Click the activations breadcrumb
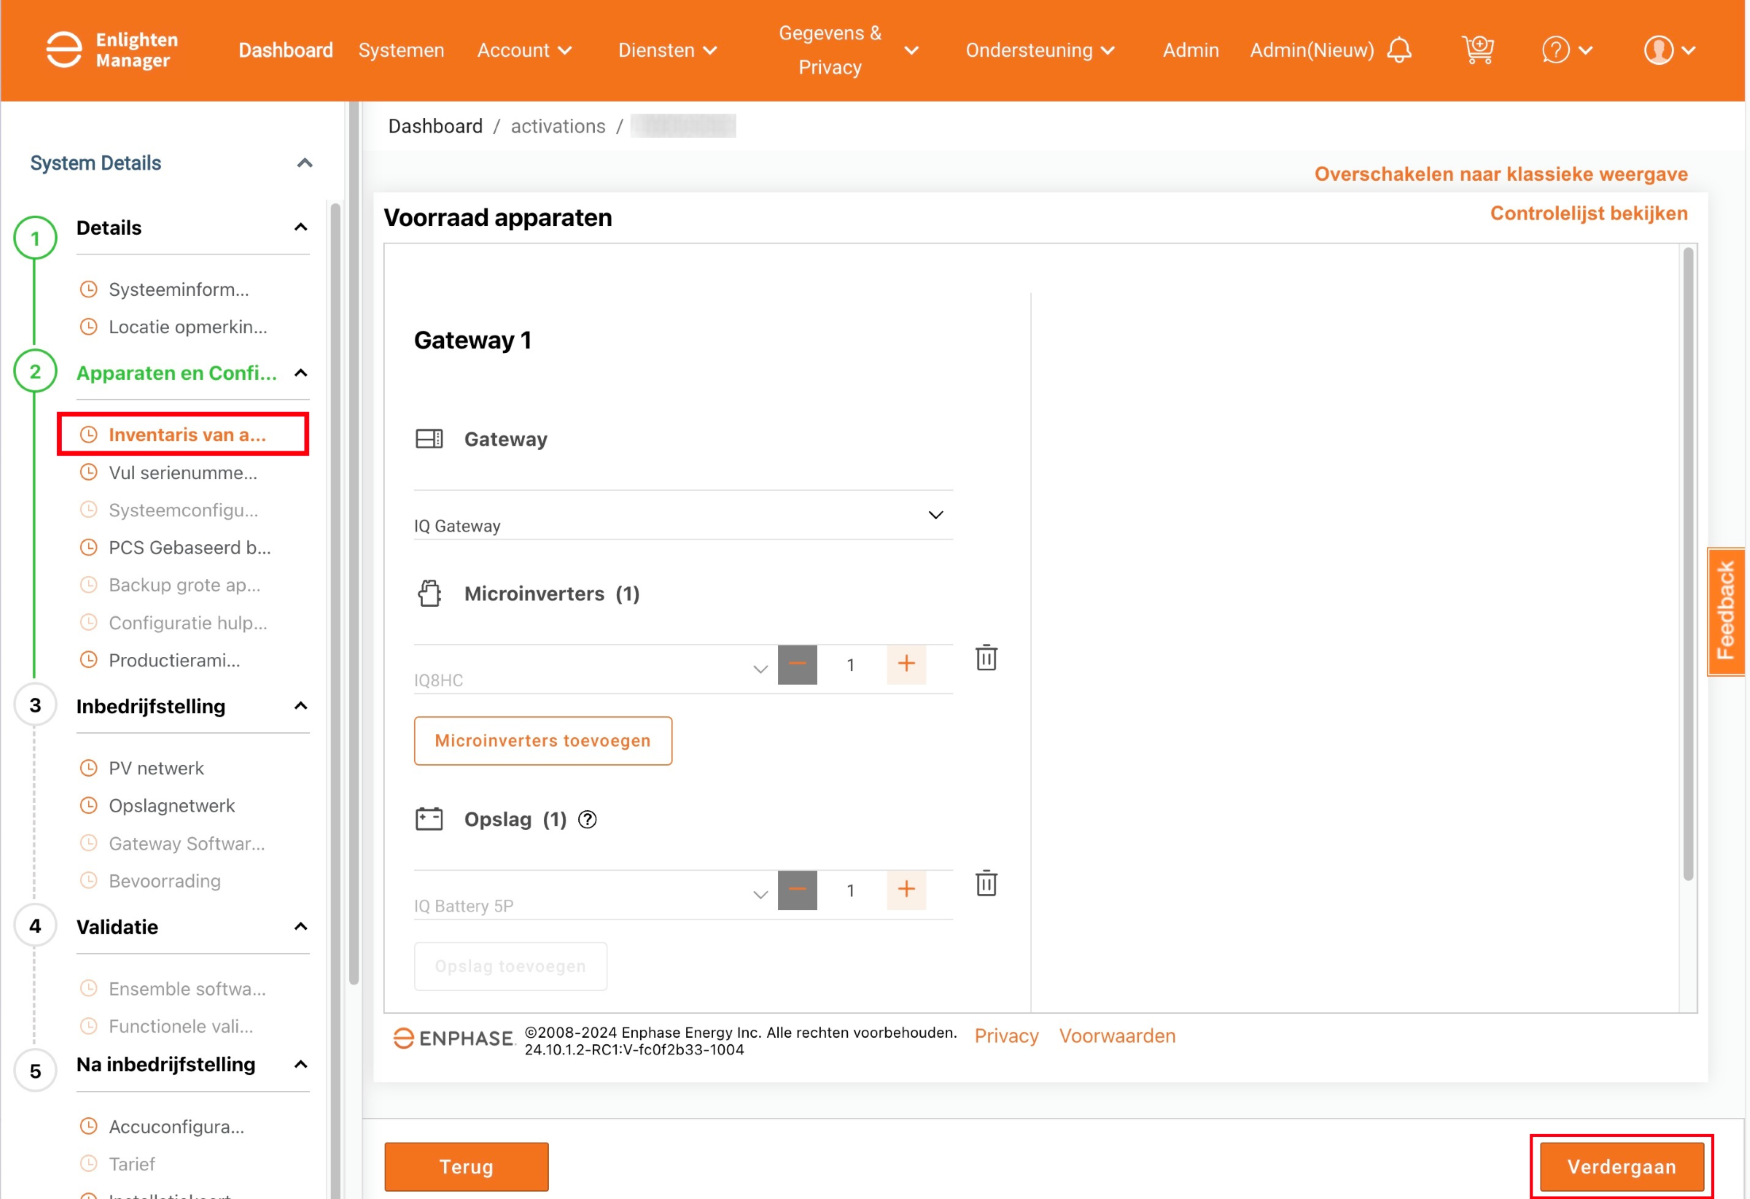Image resolution: width=1750 pixels, height=1199 pixels. tap(558, 126)
